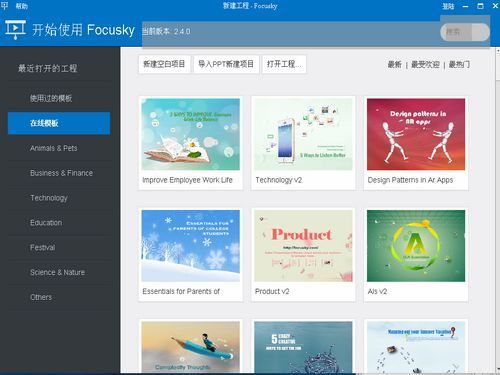Choose Business & Finance category
This screenshot has height=375, width=500.
pos(61,173)
